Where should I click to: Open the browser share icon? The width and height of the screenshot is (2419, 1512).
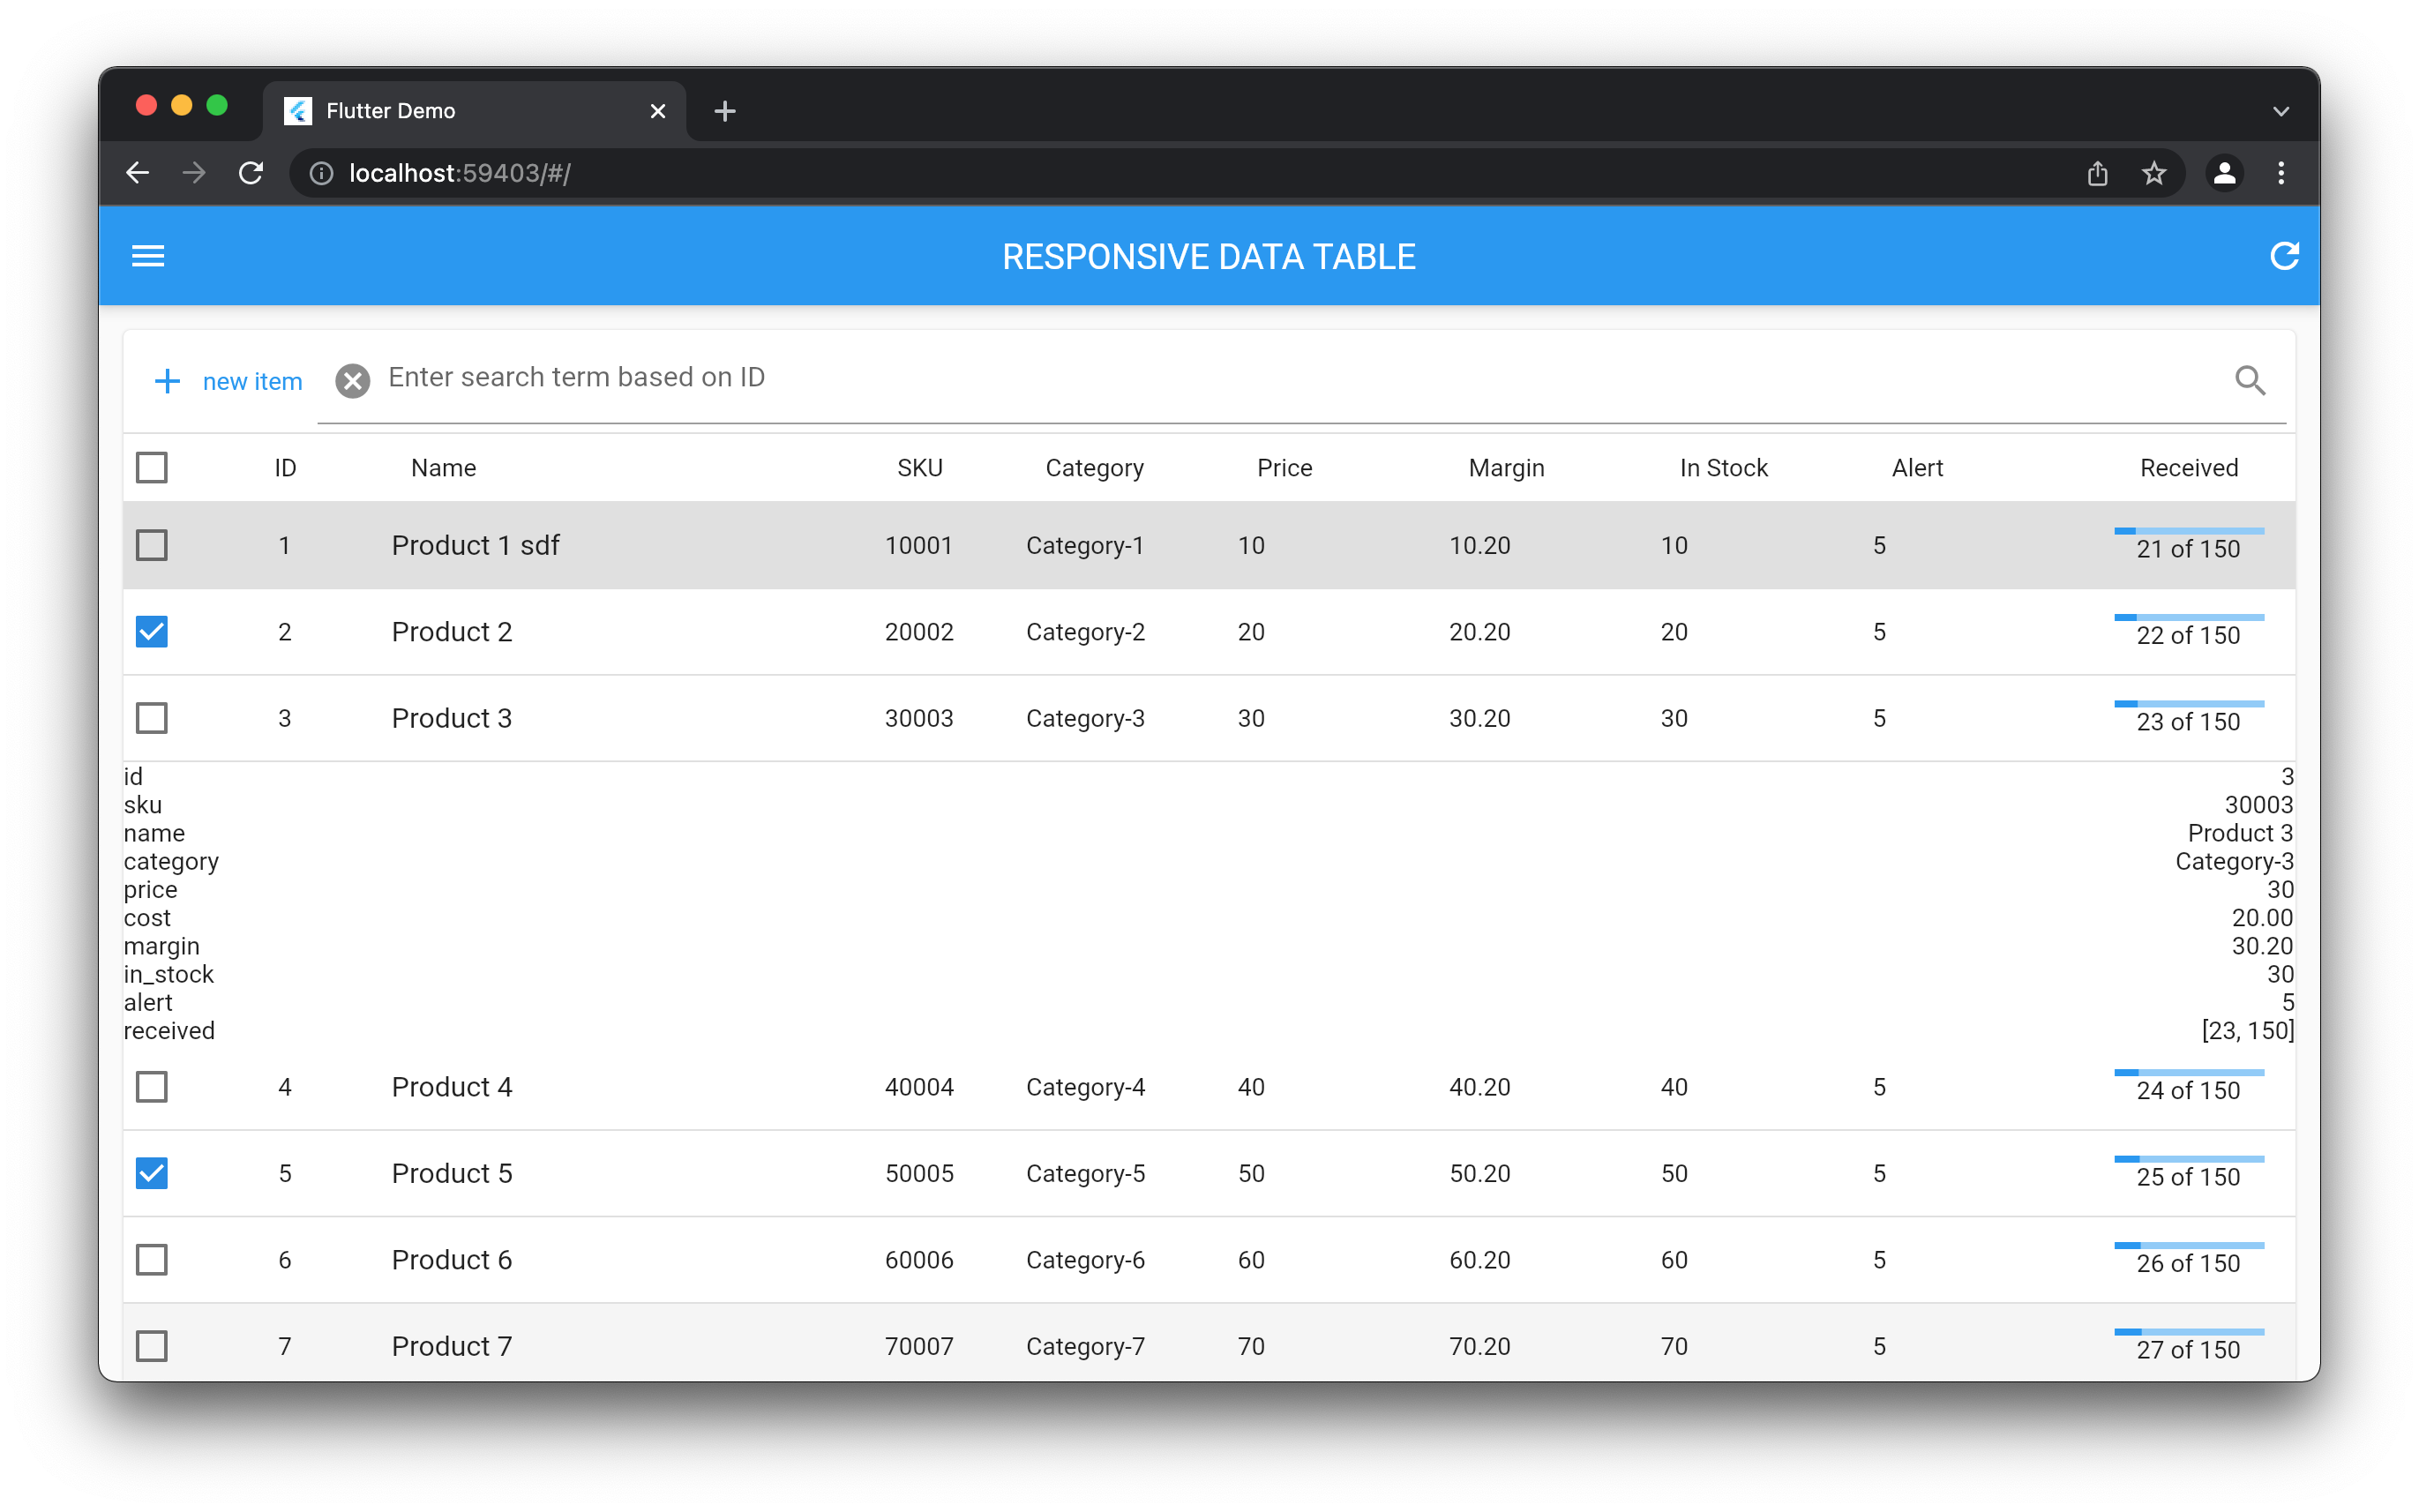(x=2097, y=173)
